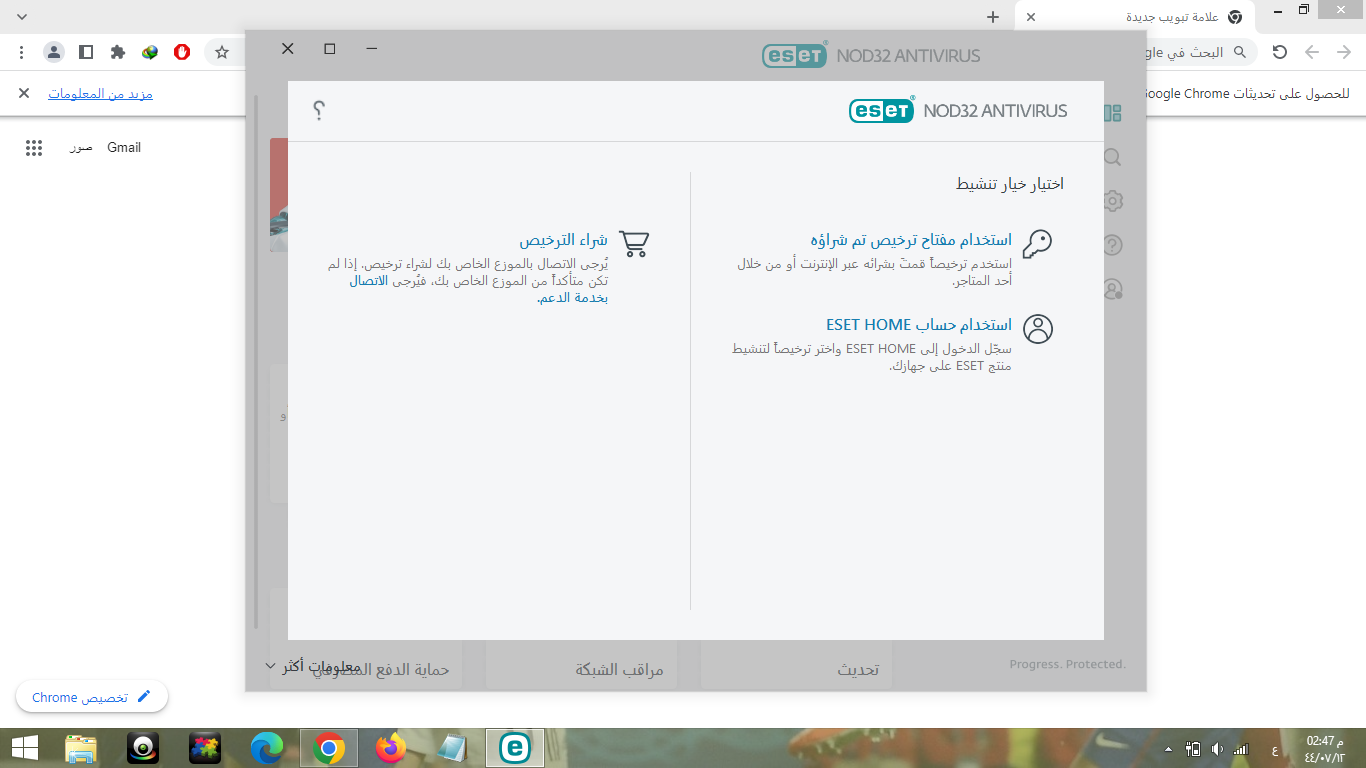Screen dimensions: 1366x768
Task: Open ESET حماية الدفع tile
Action: [366, 666]
